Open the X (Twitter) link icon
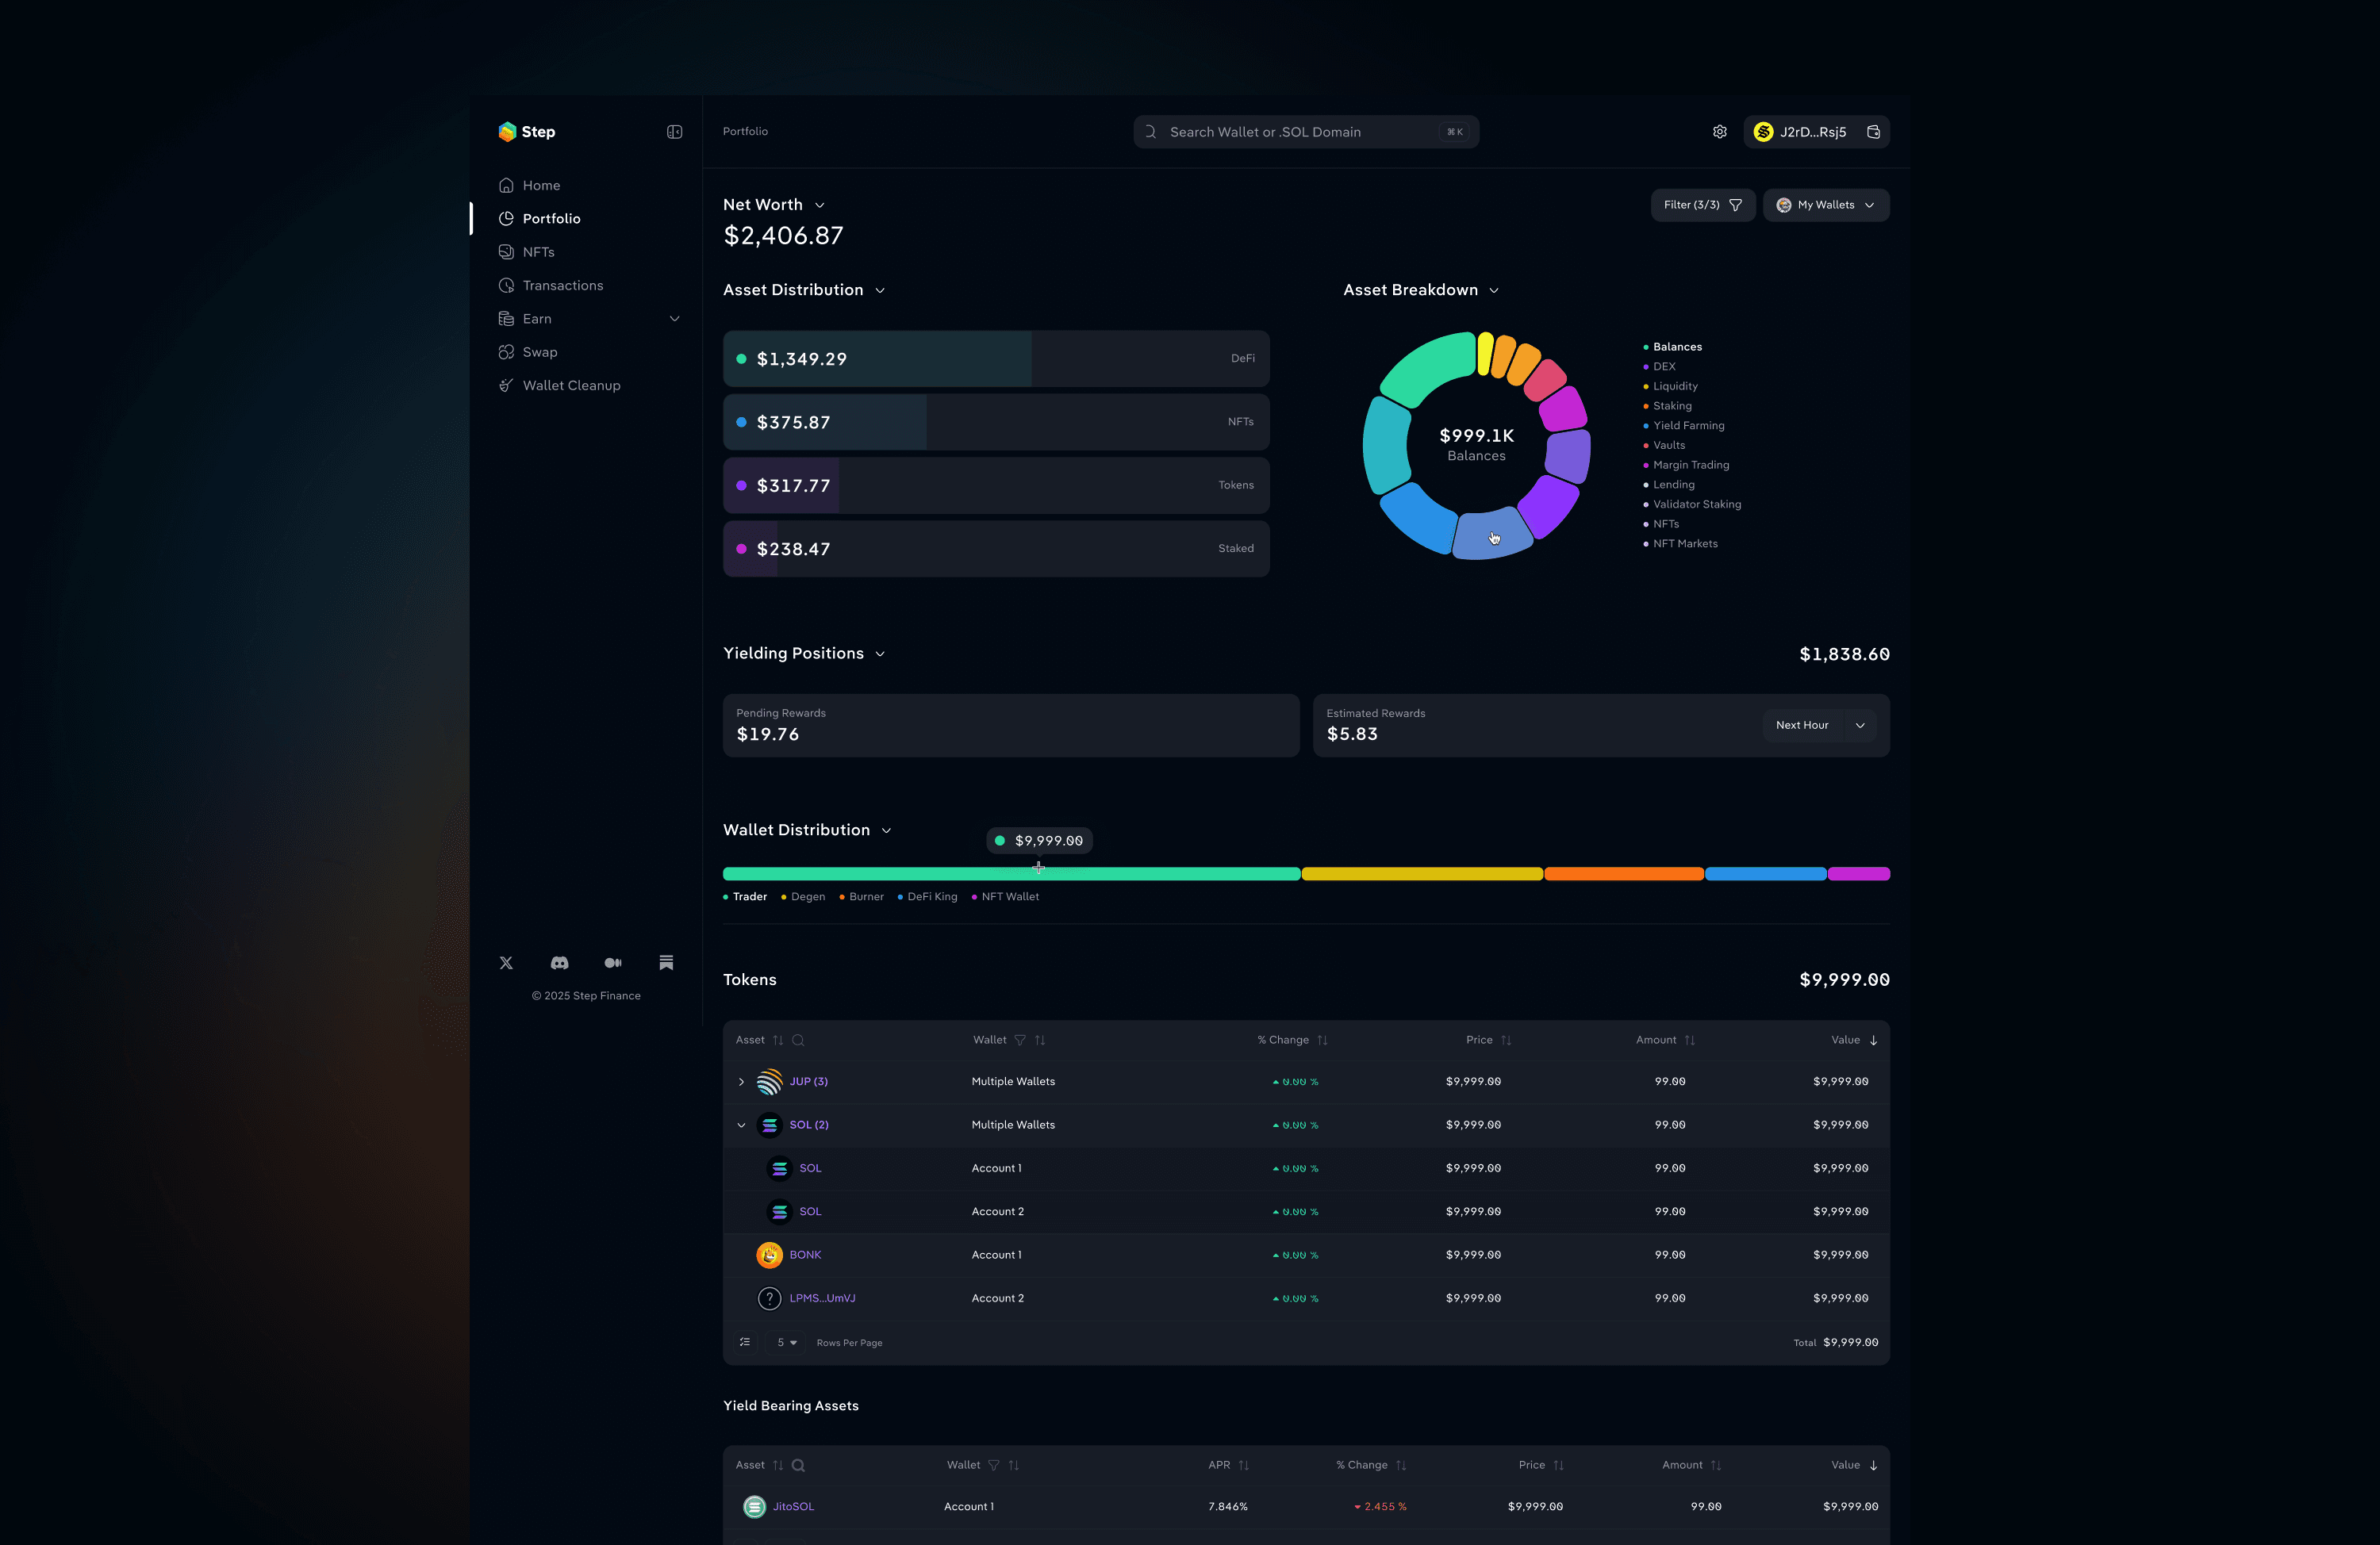 pyautogui.click(x=506, y=963)
